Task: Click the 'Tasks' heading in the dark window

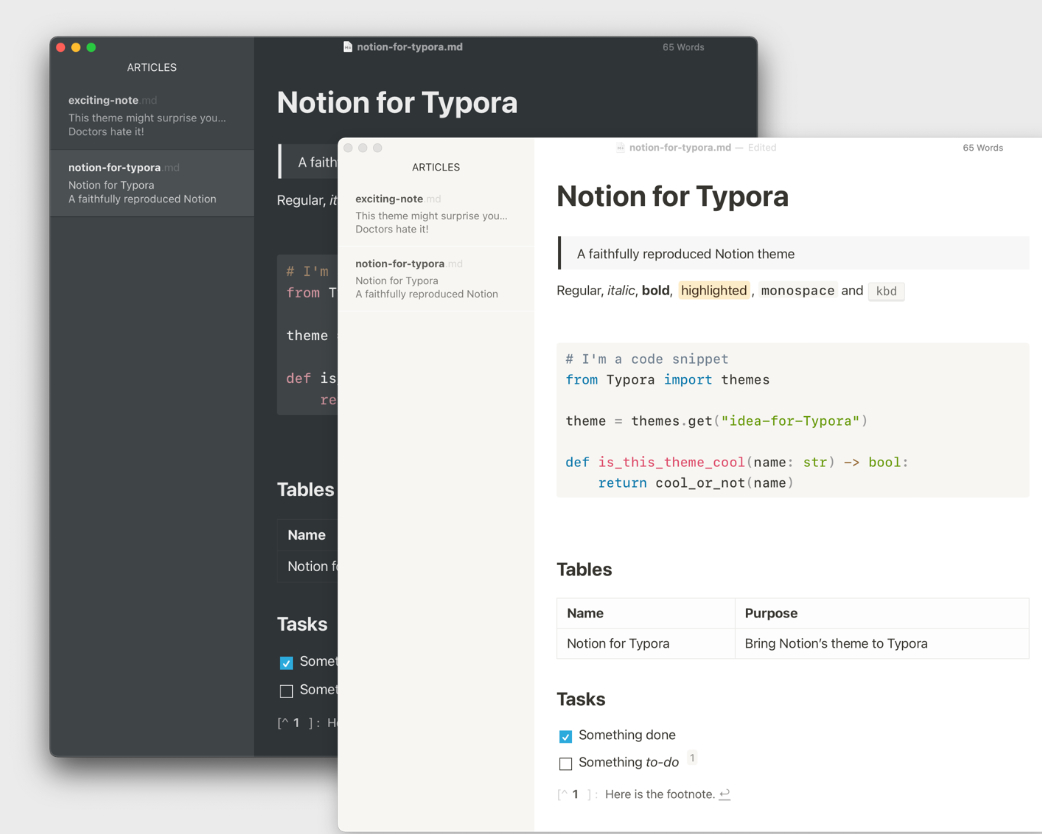Action: point(302,625)
